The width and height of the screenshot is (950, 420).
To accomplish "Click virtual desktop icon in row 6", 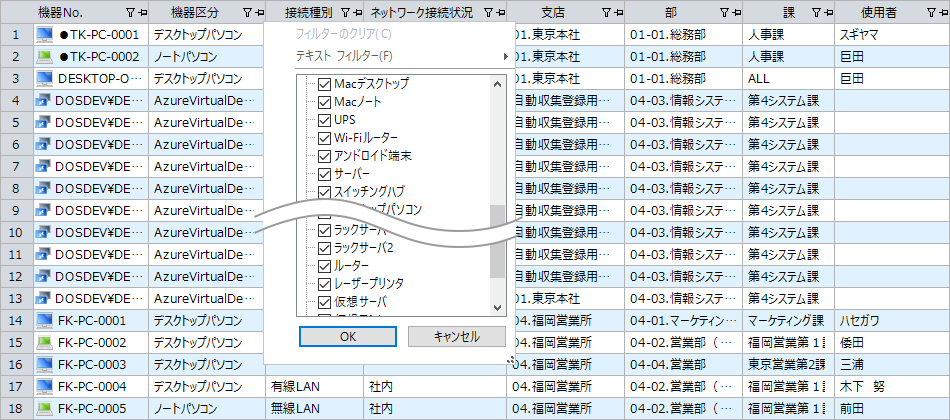I will coord(43,145).
